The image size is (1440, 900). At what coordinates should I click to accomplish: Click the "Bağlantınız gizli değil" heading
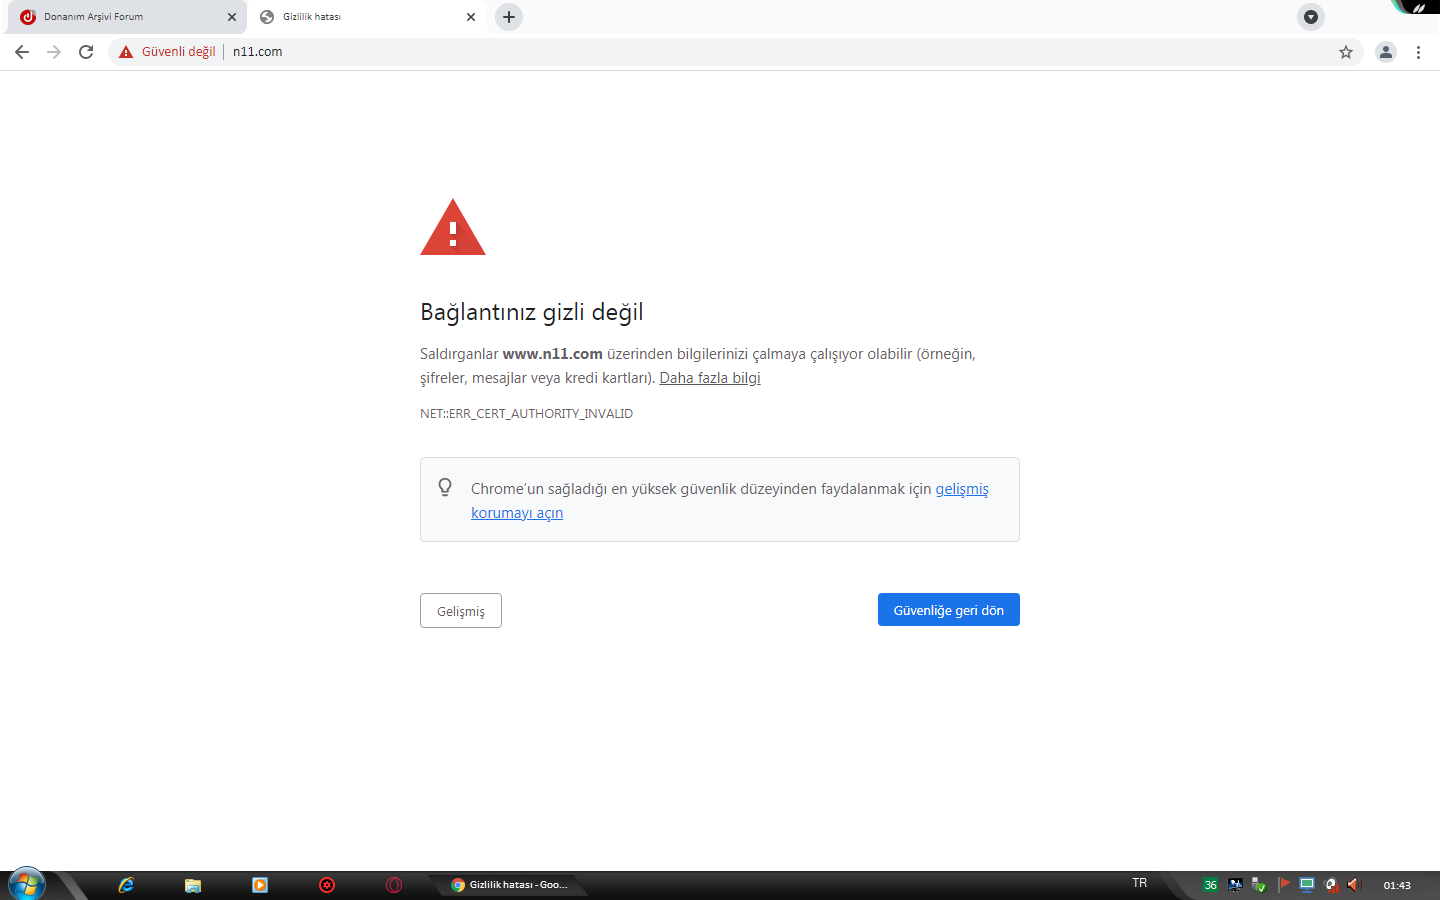pyautogui.click(x=532, y=312)
